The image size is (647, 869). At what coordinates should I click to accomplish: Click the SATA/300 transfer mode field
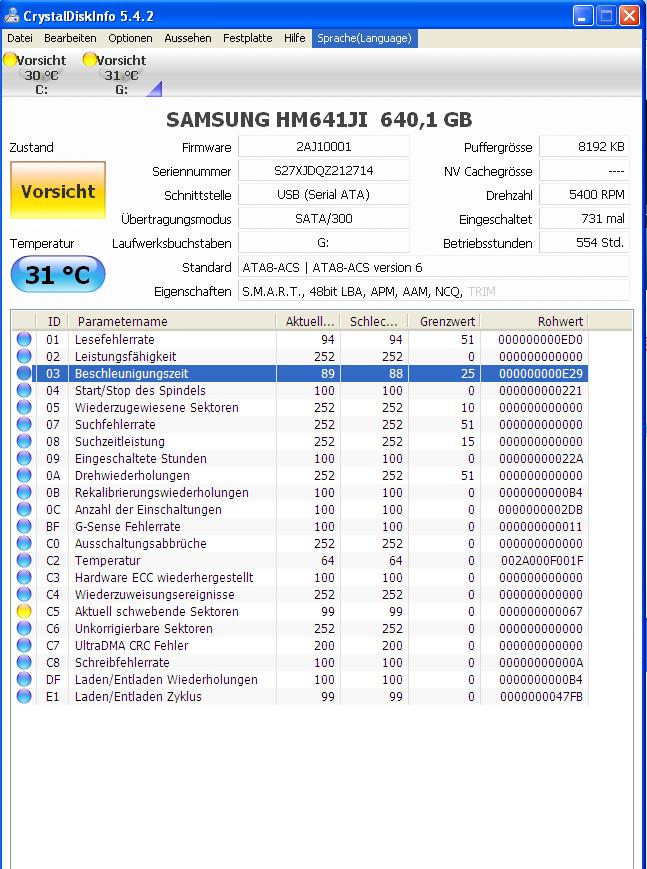[324, 218]
